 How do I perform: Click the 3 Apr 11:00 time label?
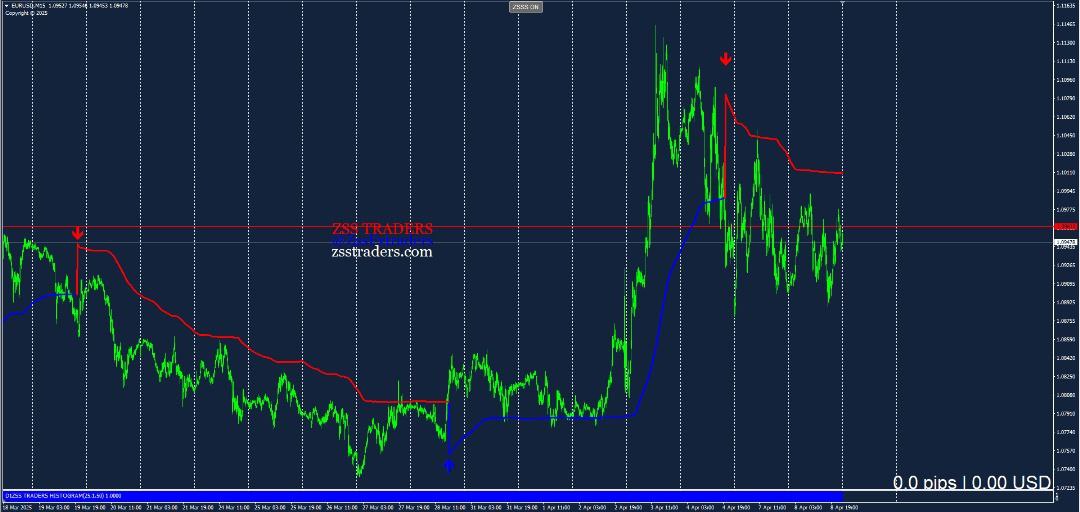[665, 507]
